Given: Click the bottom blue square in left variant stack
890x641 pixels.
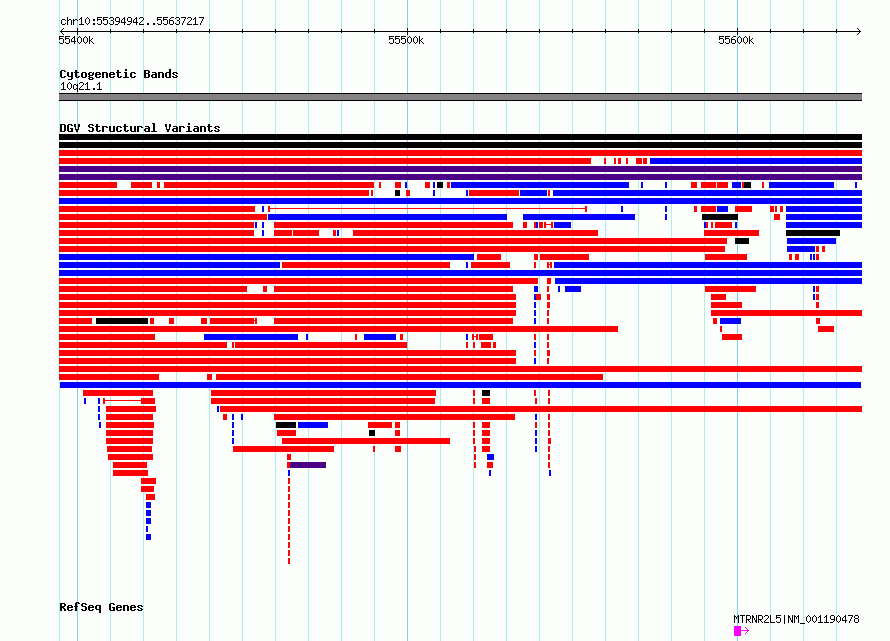Looking at the screenshot, I should 148,537.
